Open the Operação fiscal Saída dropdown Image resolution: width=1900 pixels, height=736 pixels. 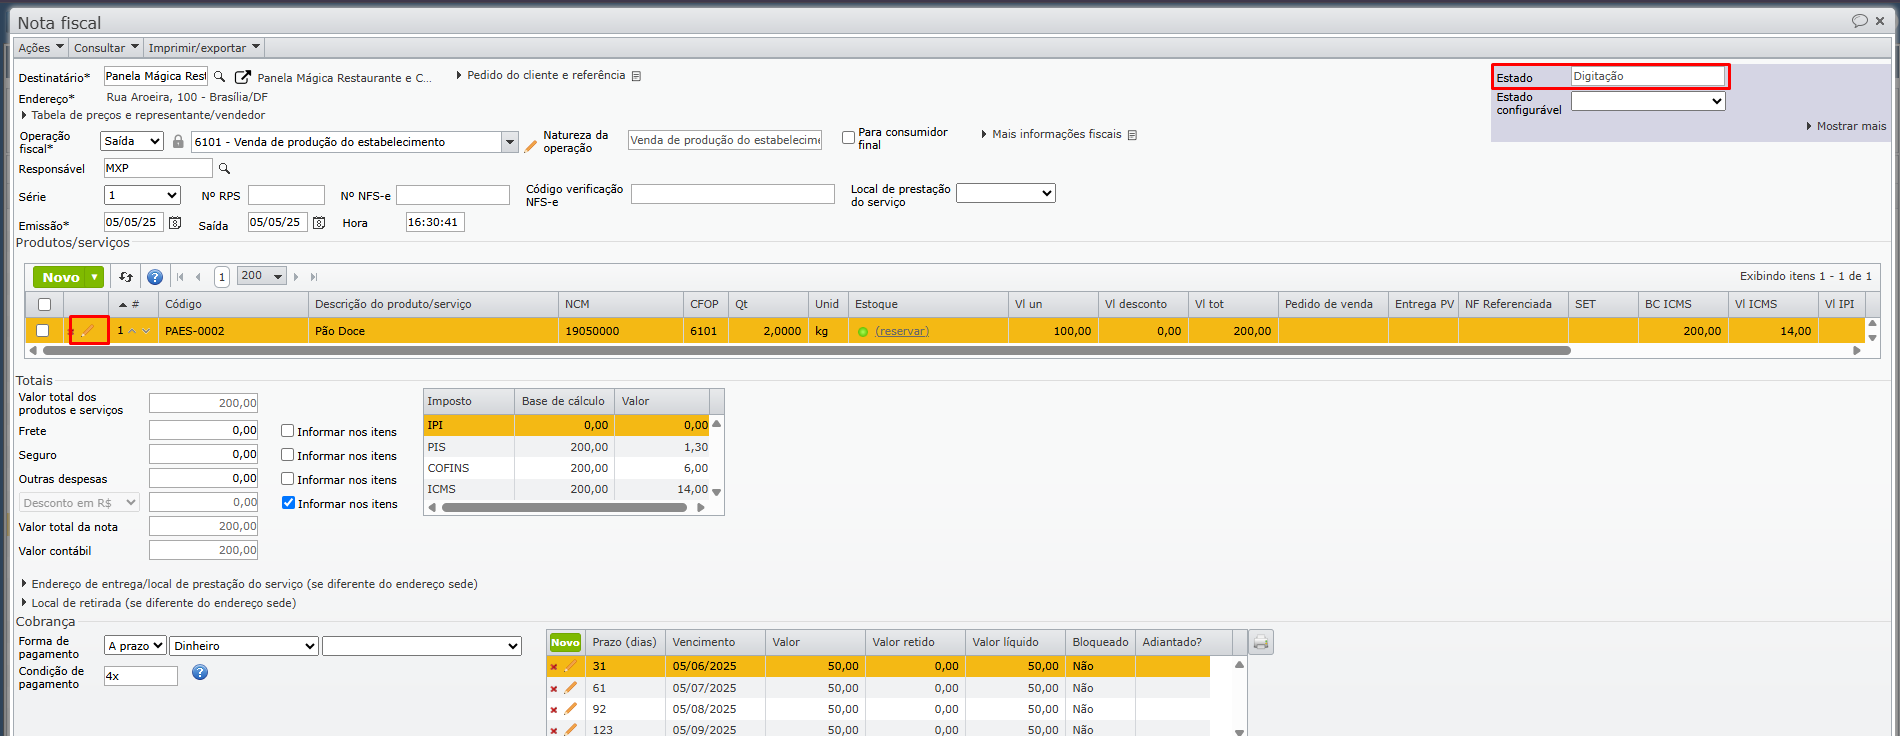tap(133, 142)
